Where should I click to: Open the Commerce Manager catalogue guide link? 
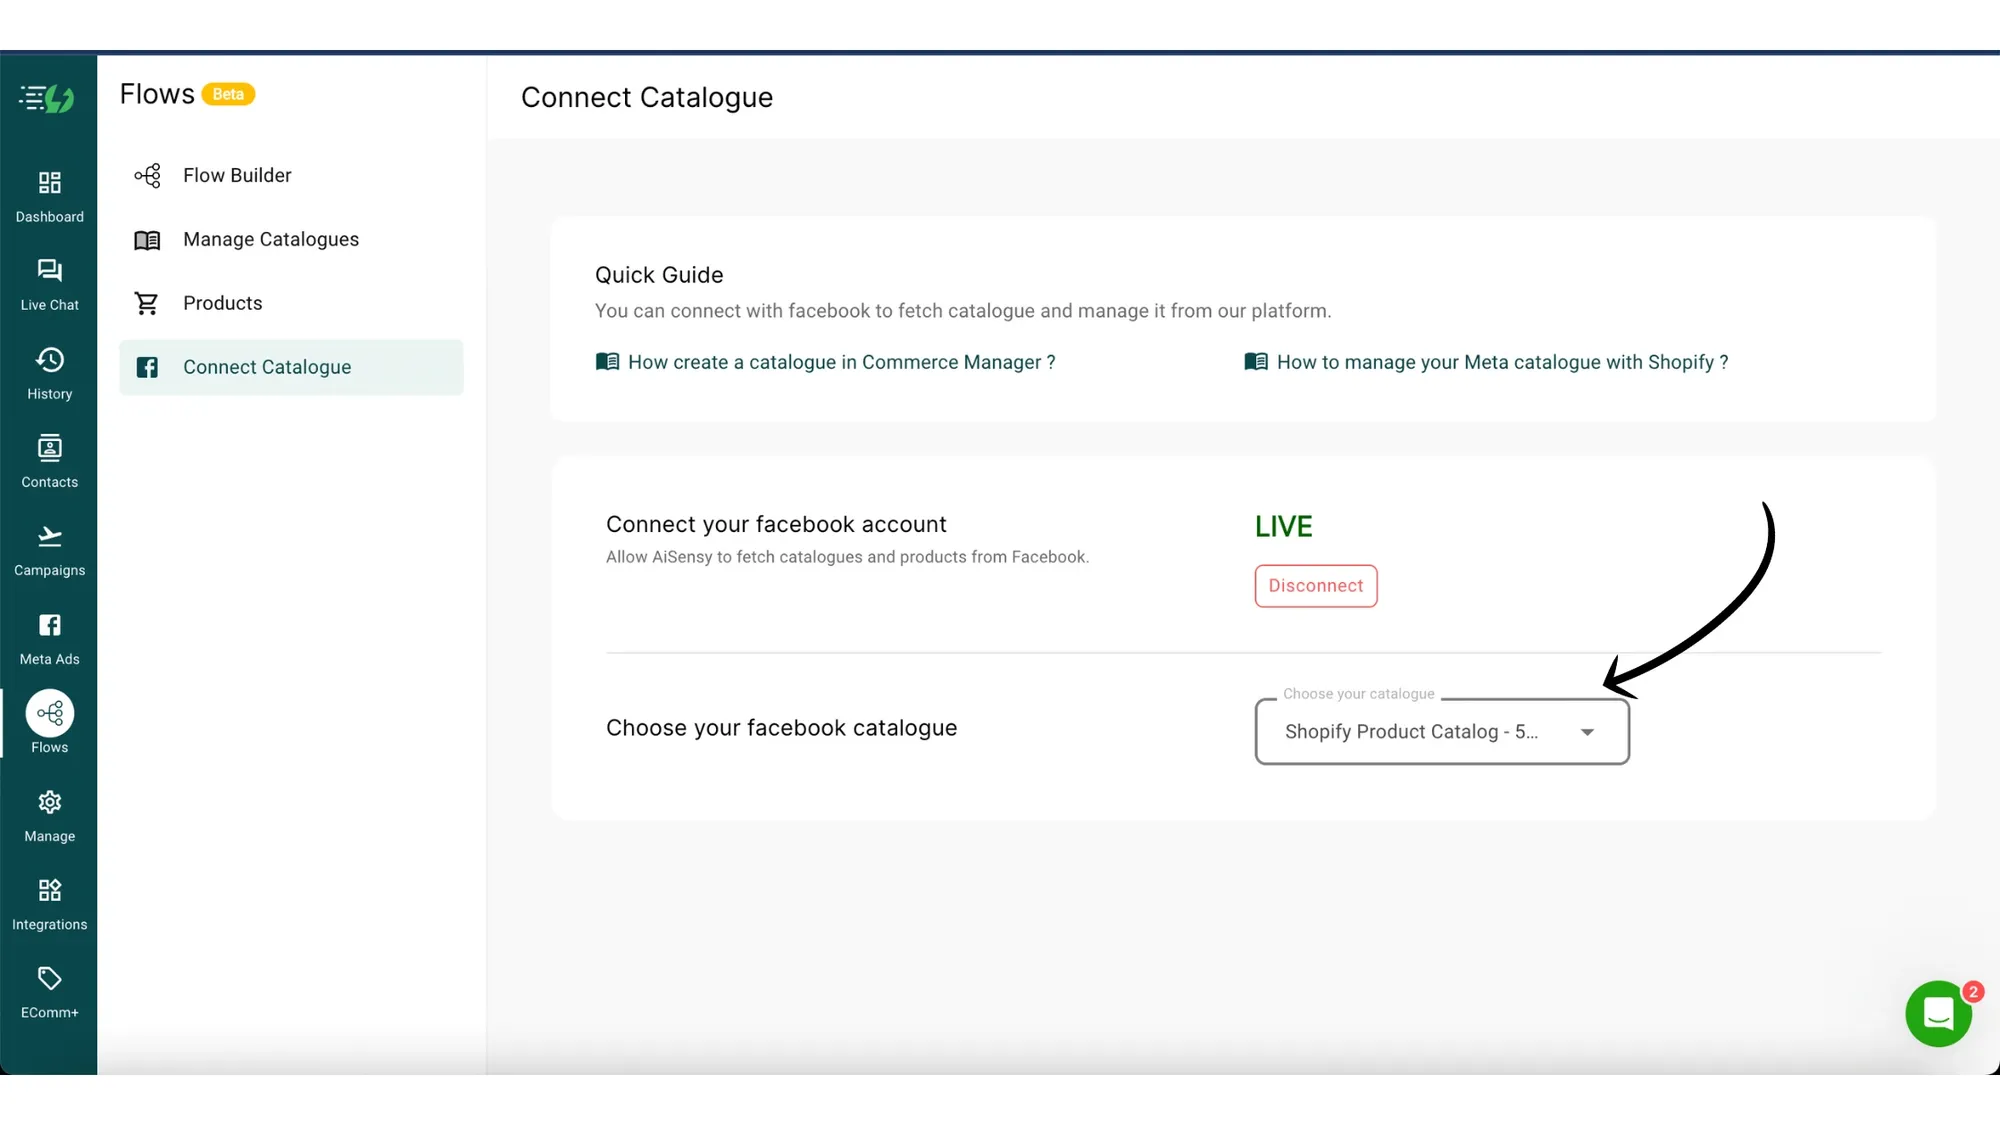click(841, 362)
